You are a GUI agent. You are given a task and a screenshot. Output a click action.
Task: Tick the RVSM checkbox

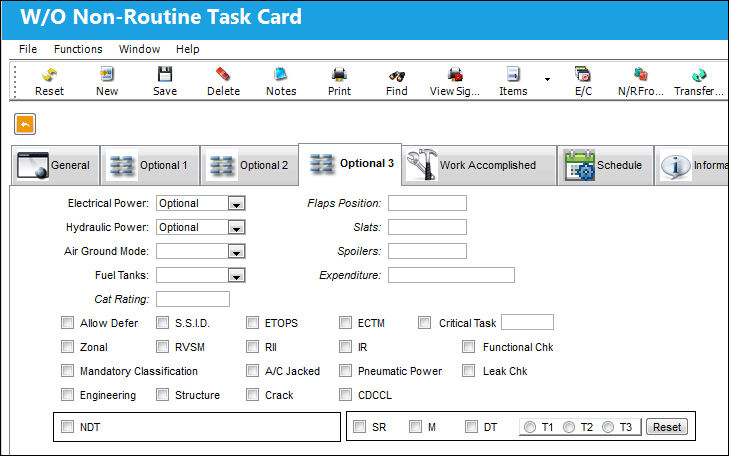(x=162, y=347)
